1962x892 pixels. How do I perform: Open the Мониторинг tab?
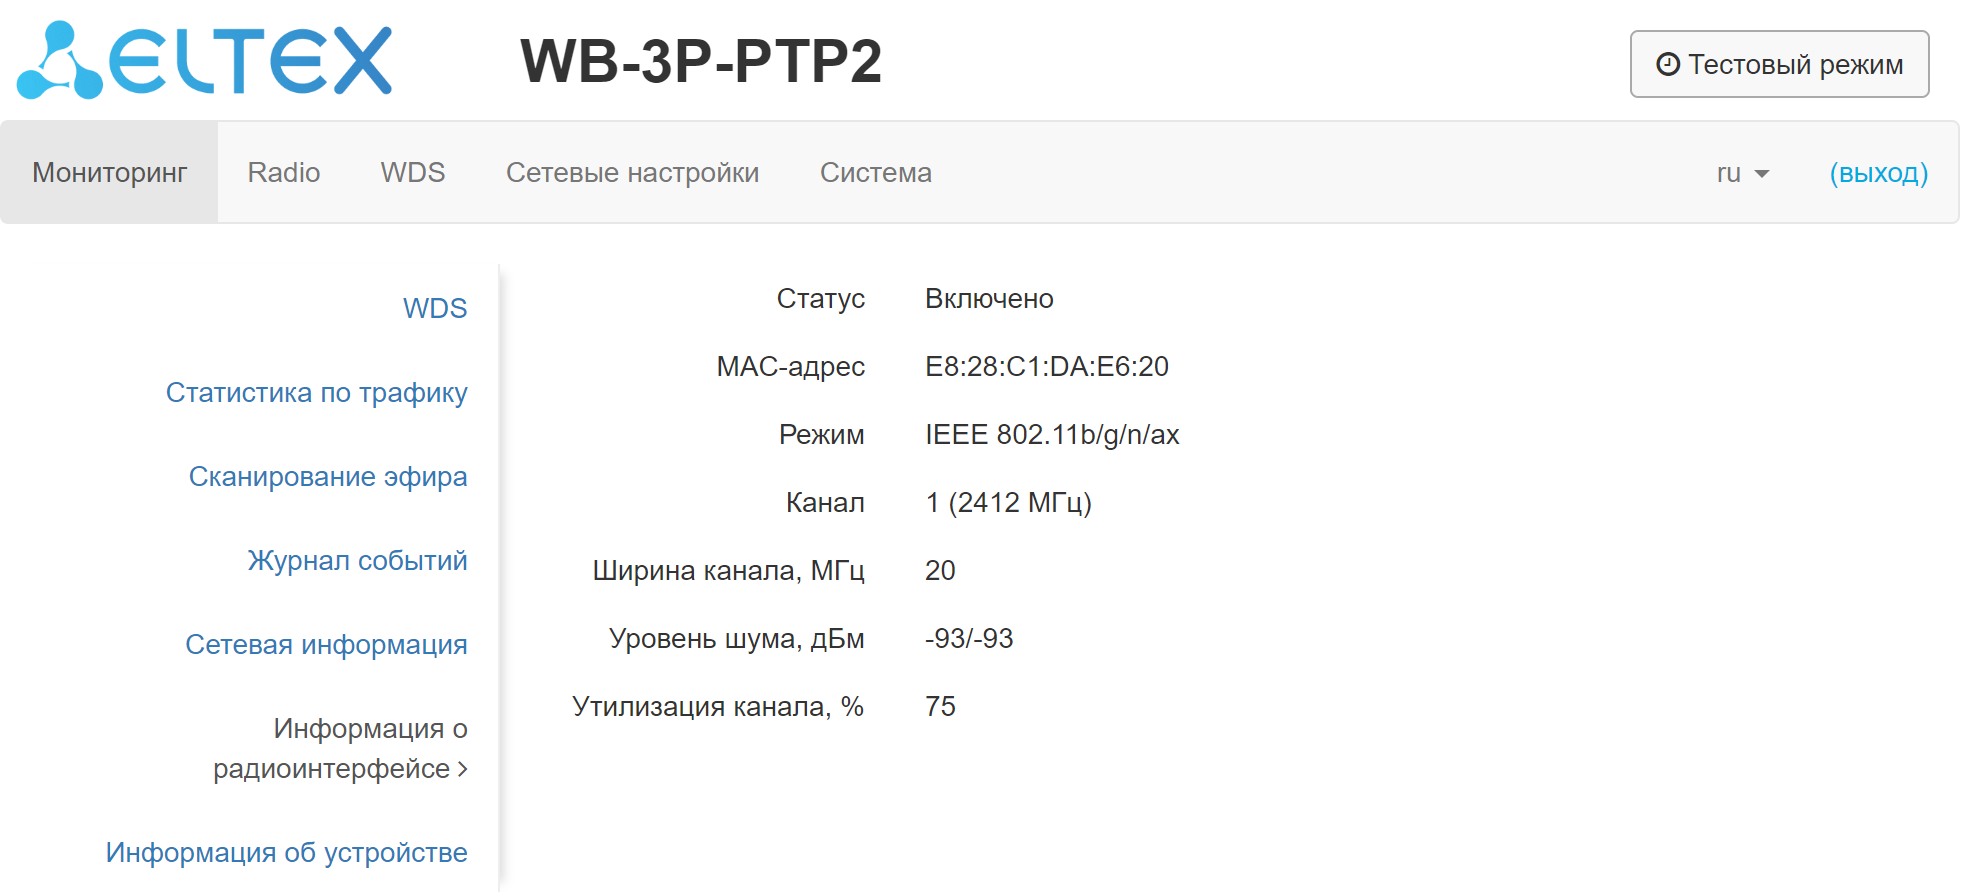coord(109,173)
